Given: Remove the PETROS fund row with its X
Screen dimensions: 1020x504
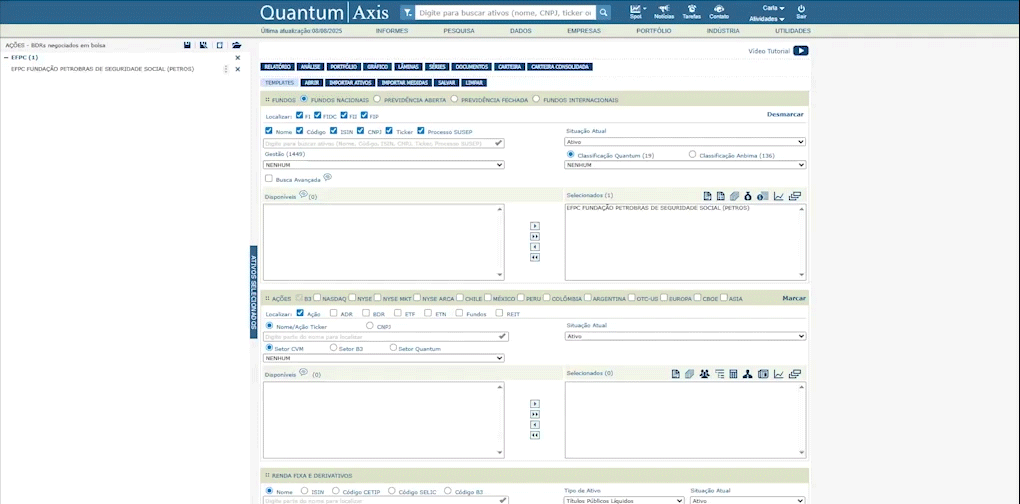Looking at the screenshot, I should tap(237, 69).
